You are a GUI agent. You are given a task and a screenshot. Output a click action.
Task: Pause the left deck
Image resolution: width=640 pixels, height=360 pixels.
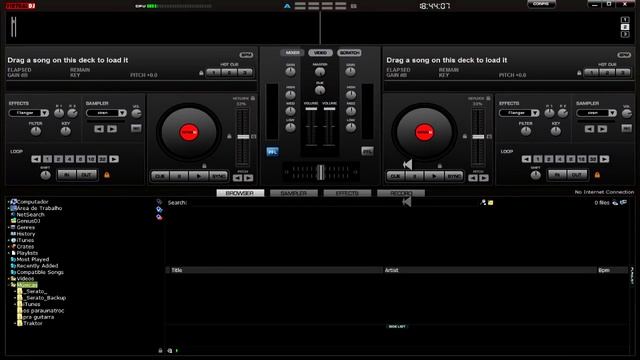(x=179, y=176)
